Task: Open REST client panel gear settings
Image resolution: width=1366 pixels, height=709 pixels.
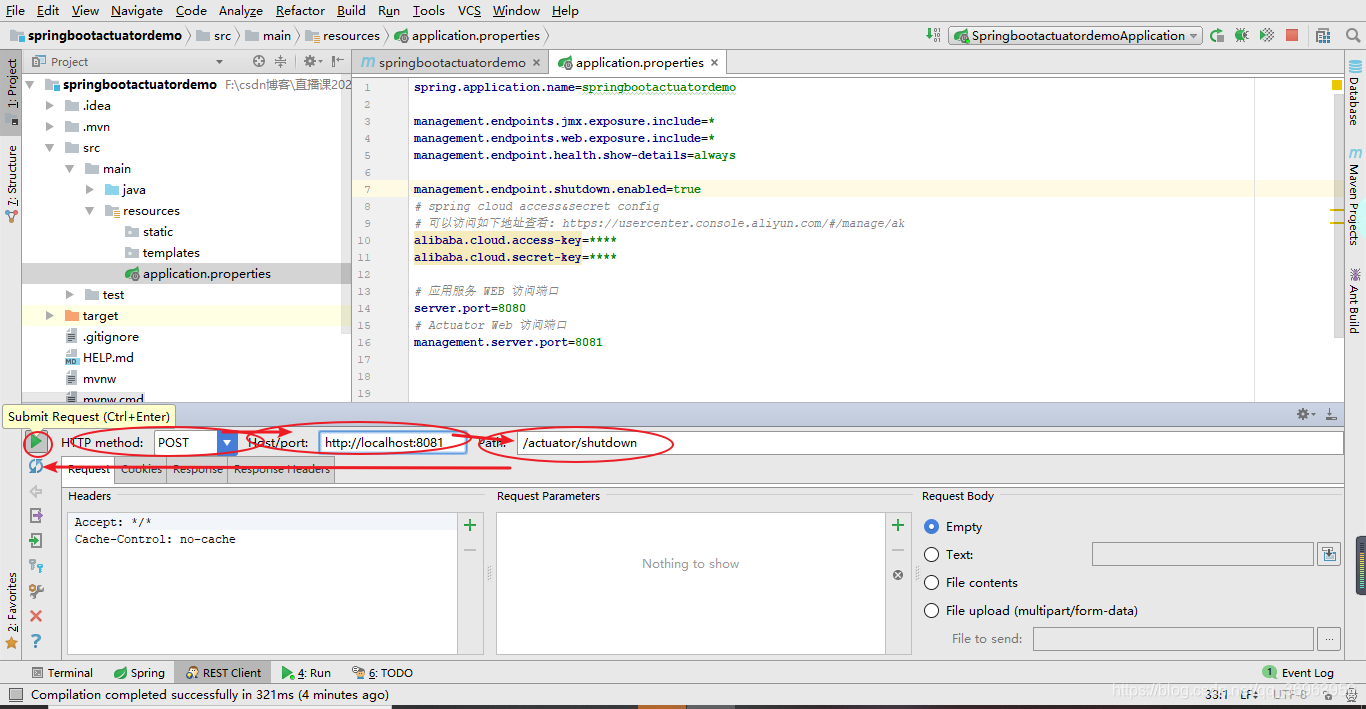Action: (x=1306, y=414)
